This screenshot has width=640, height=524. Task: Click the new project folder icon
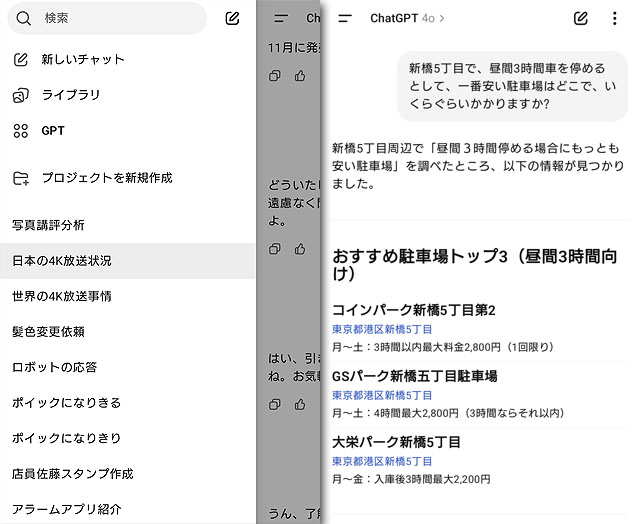21,178
